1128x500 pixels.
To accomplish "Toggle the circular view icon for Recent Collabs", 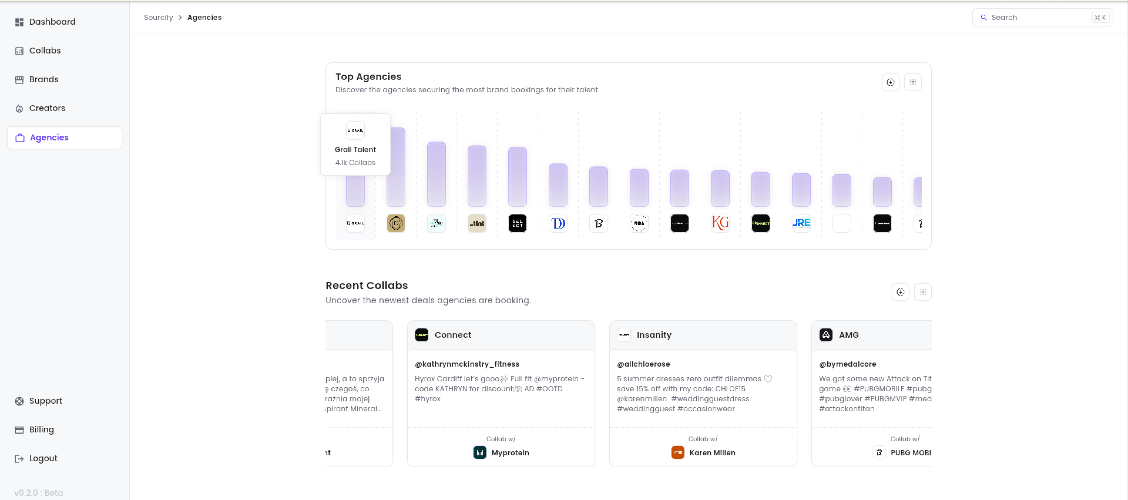I will pyautogui.click(x=900, y=292).
